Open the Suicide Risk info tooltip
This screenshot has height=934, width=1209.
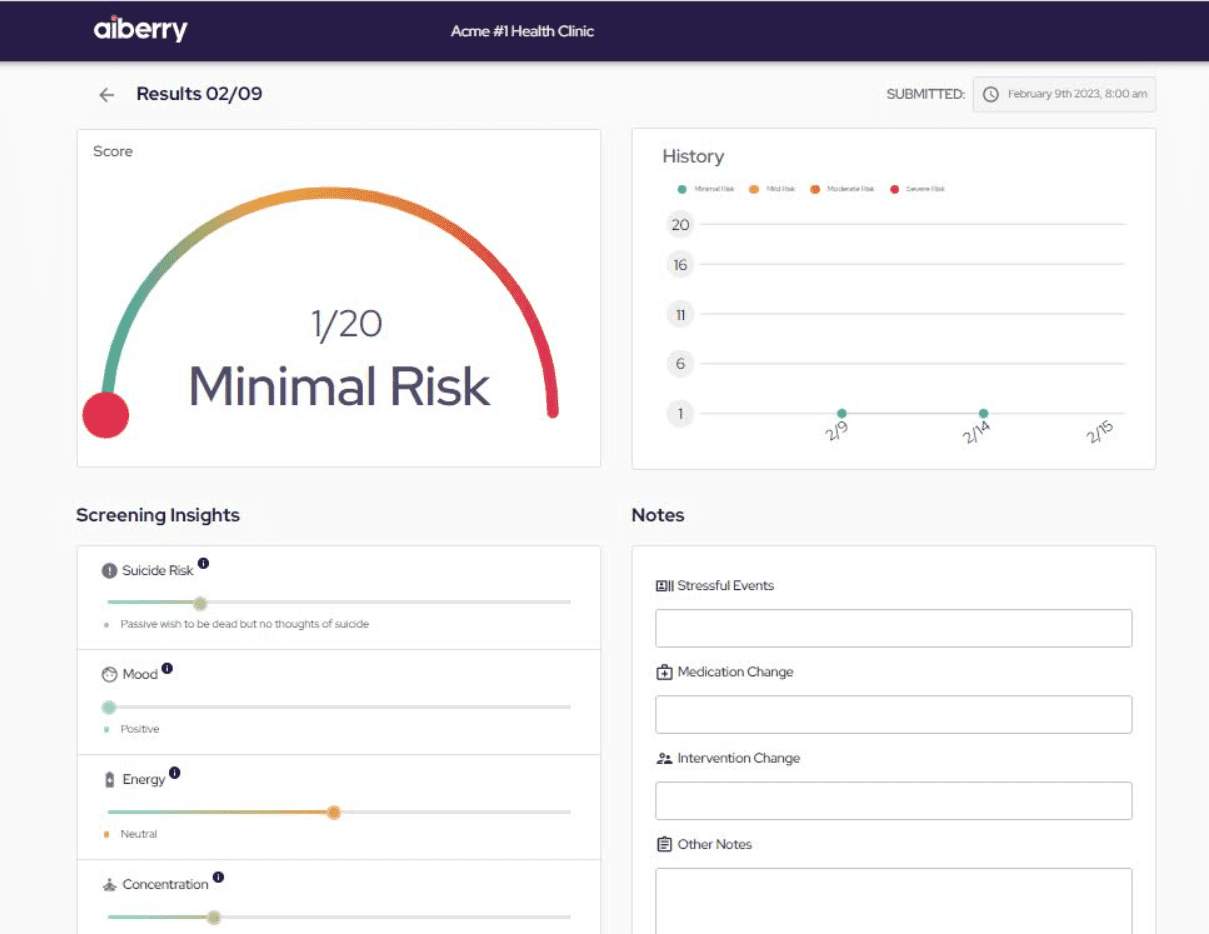[x=204, y=564]
